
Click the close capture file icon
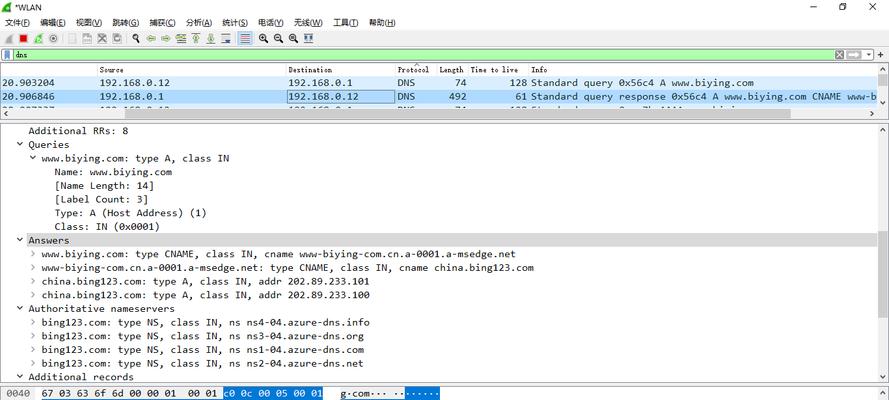point(102,39)
